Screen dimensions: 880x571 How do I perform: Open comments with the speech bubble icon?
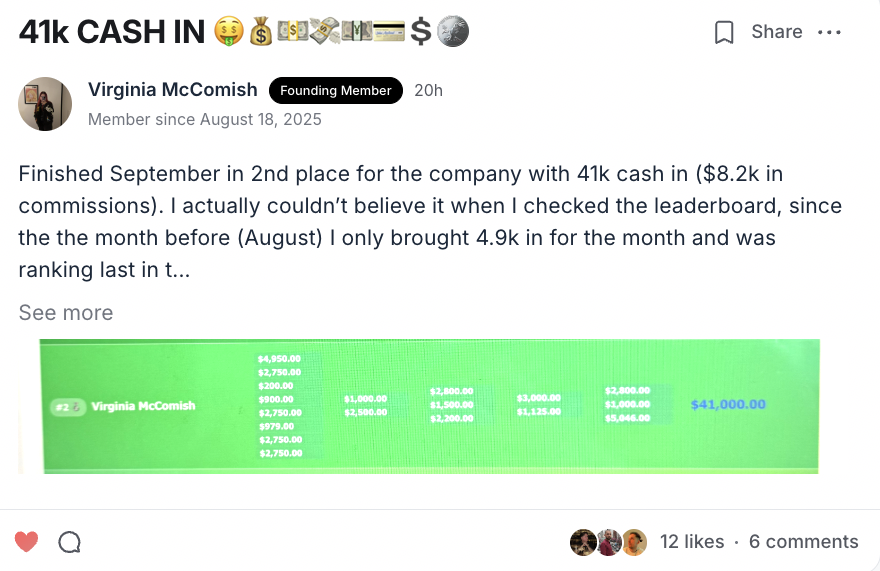tap(70, 542)
